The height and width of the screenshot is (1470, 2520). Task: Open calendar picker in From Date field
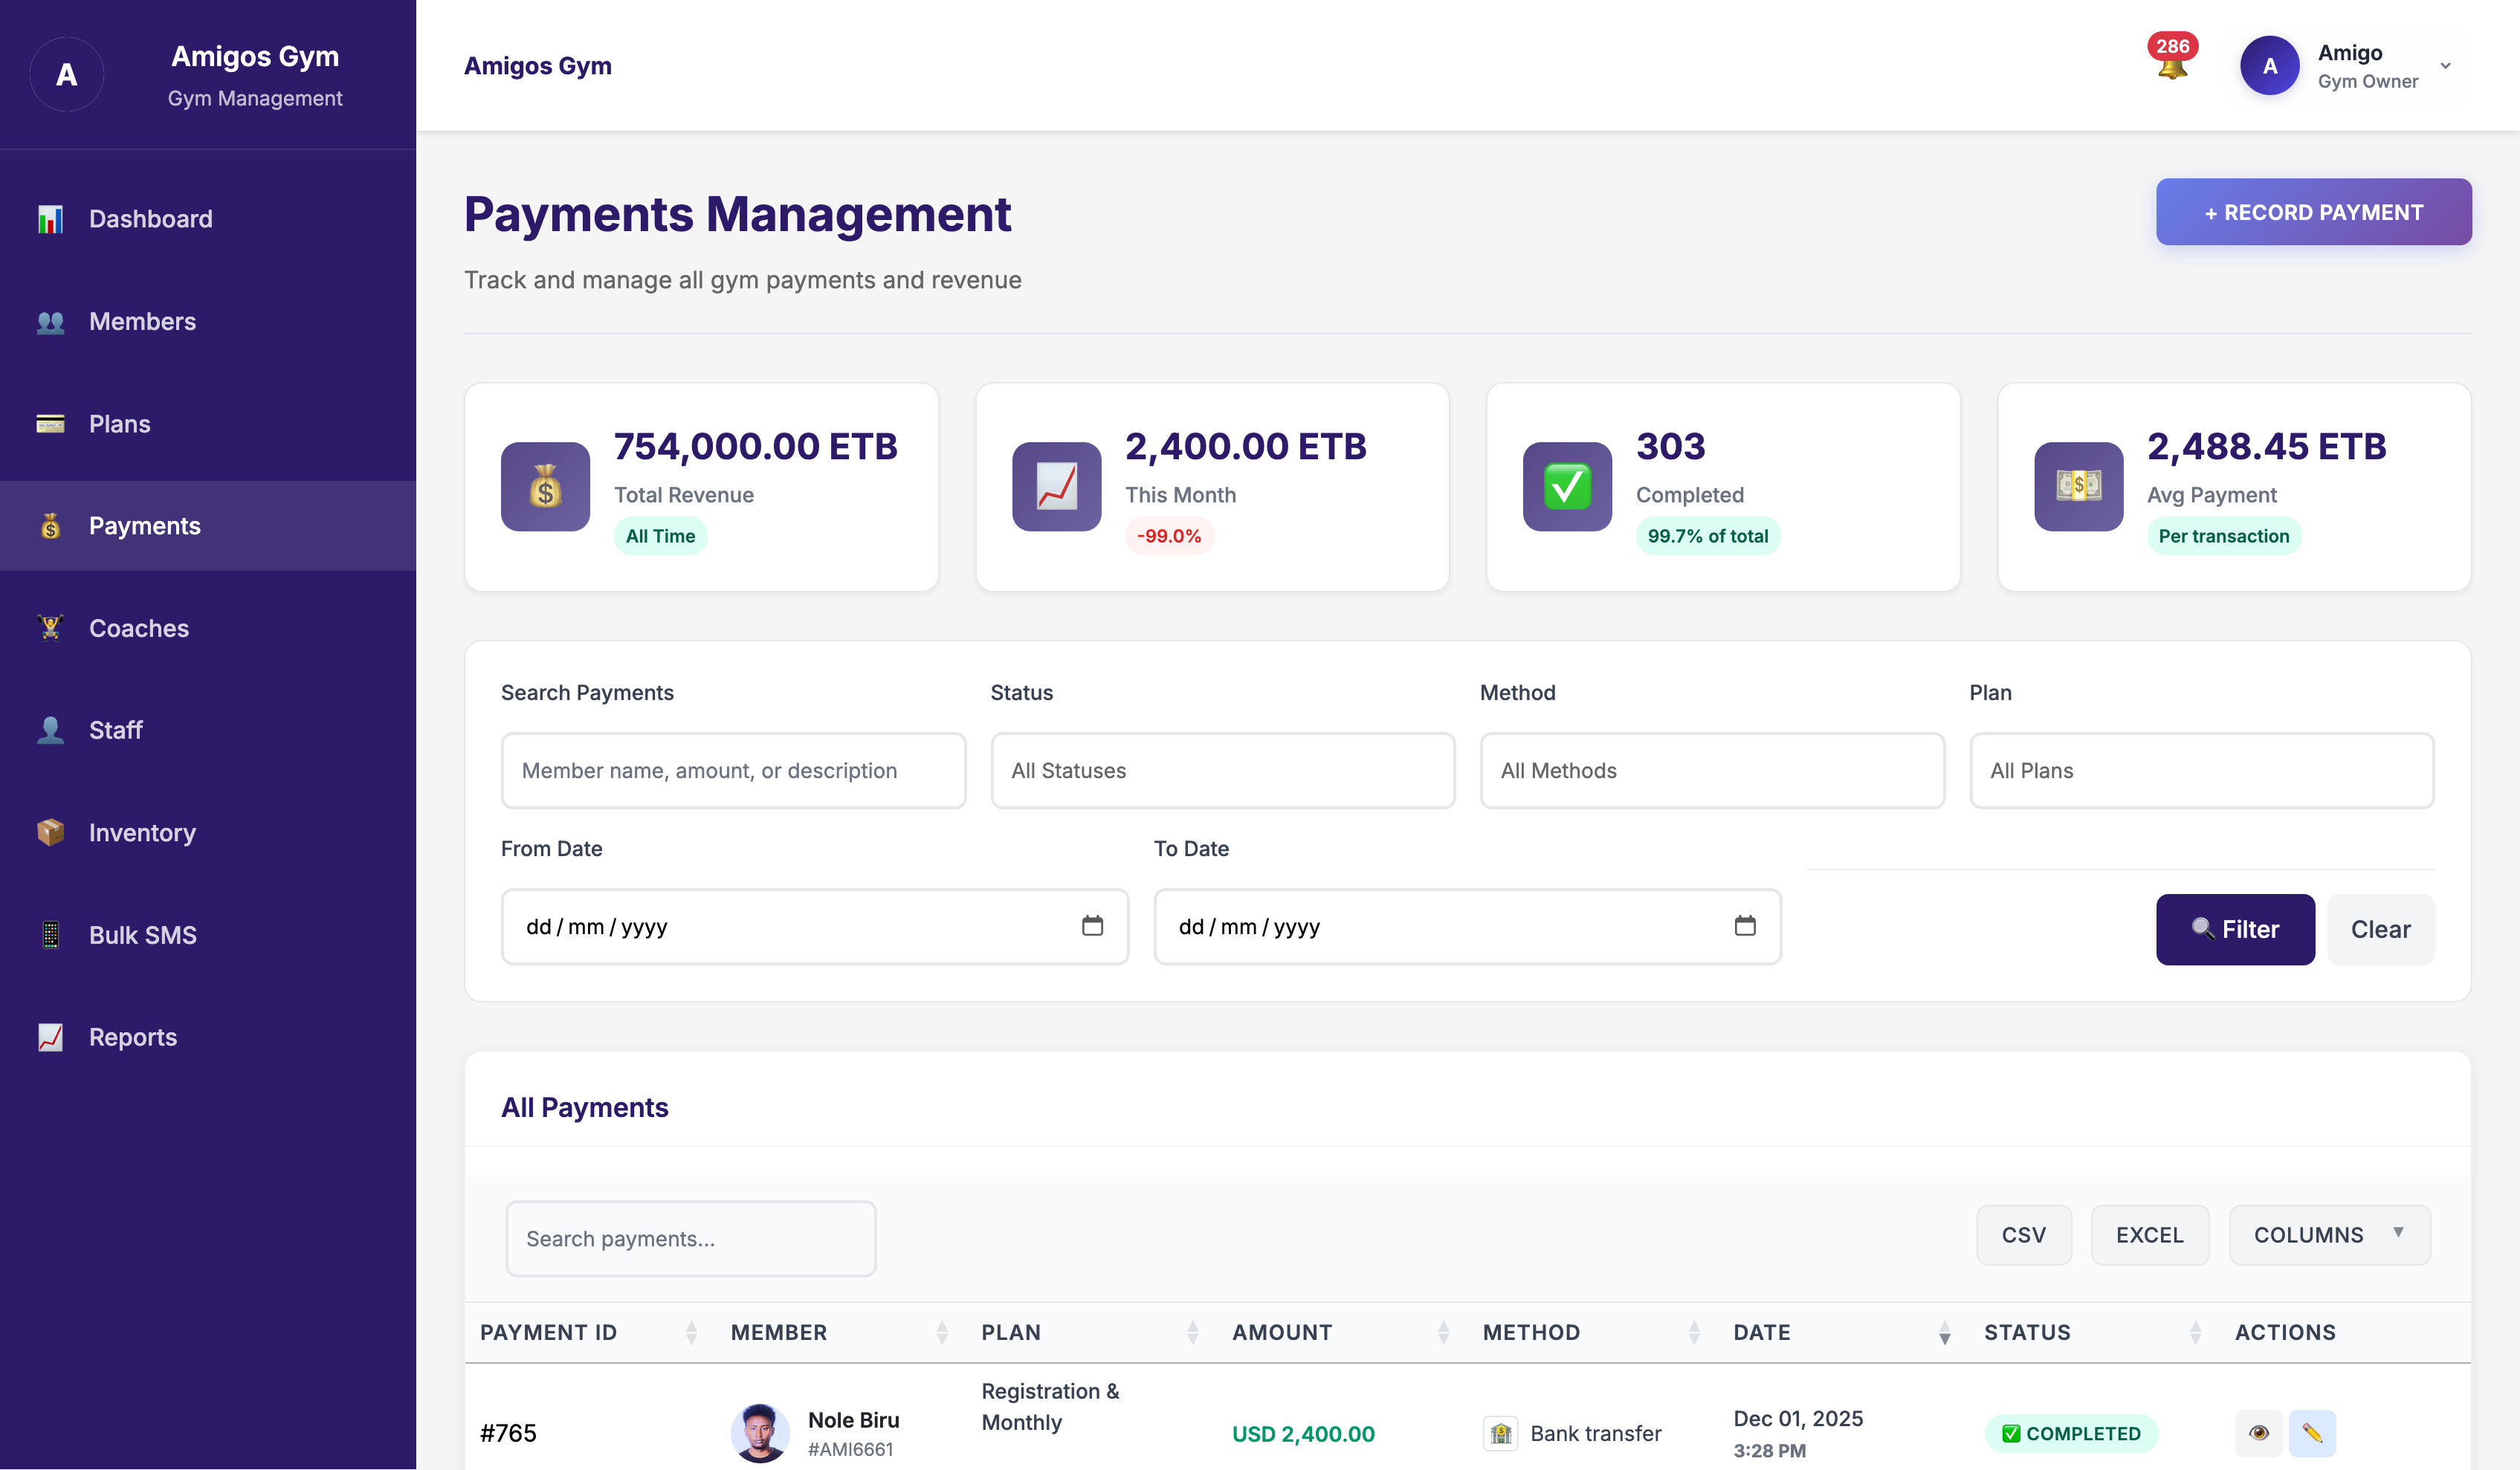point(1092,926)
